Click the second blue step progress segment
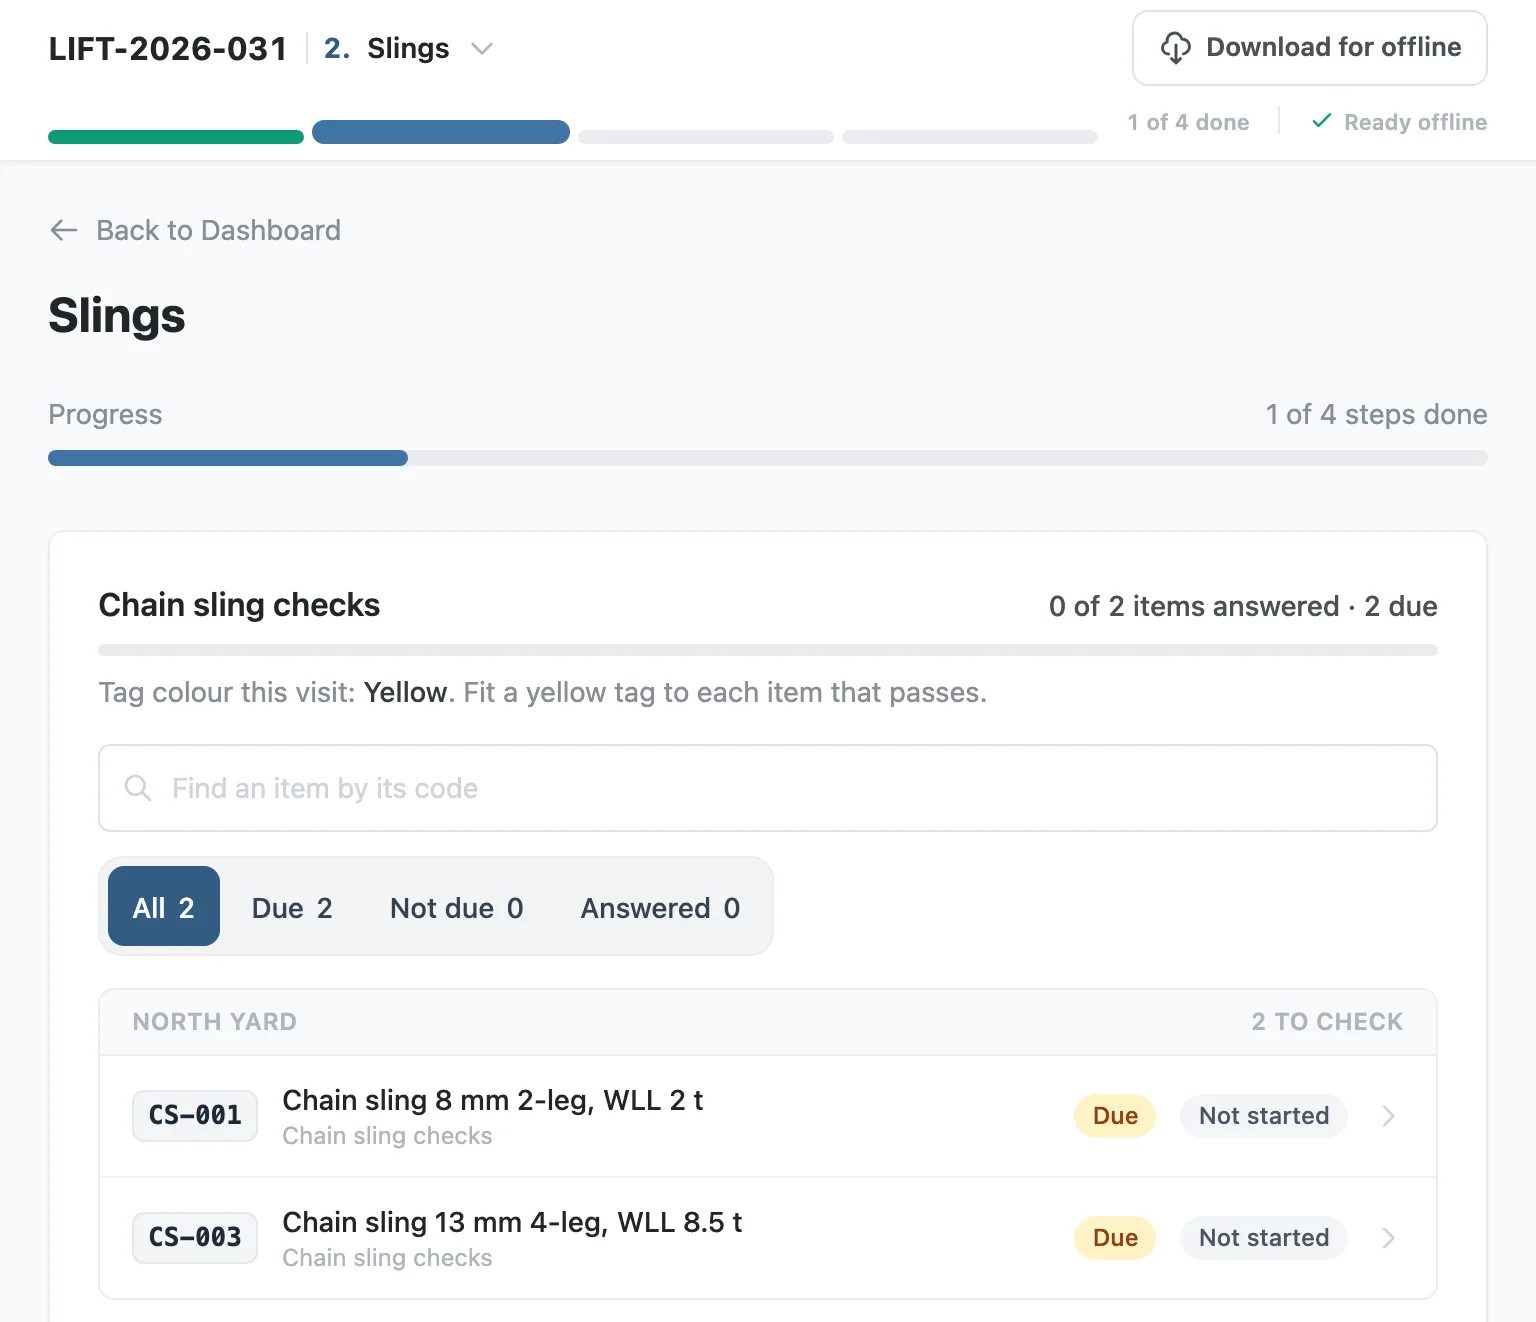The image size is (1536, 1322). 441,132
